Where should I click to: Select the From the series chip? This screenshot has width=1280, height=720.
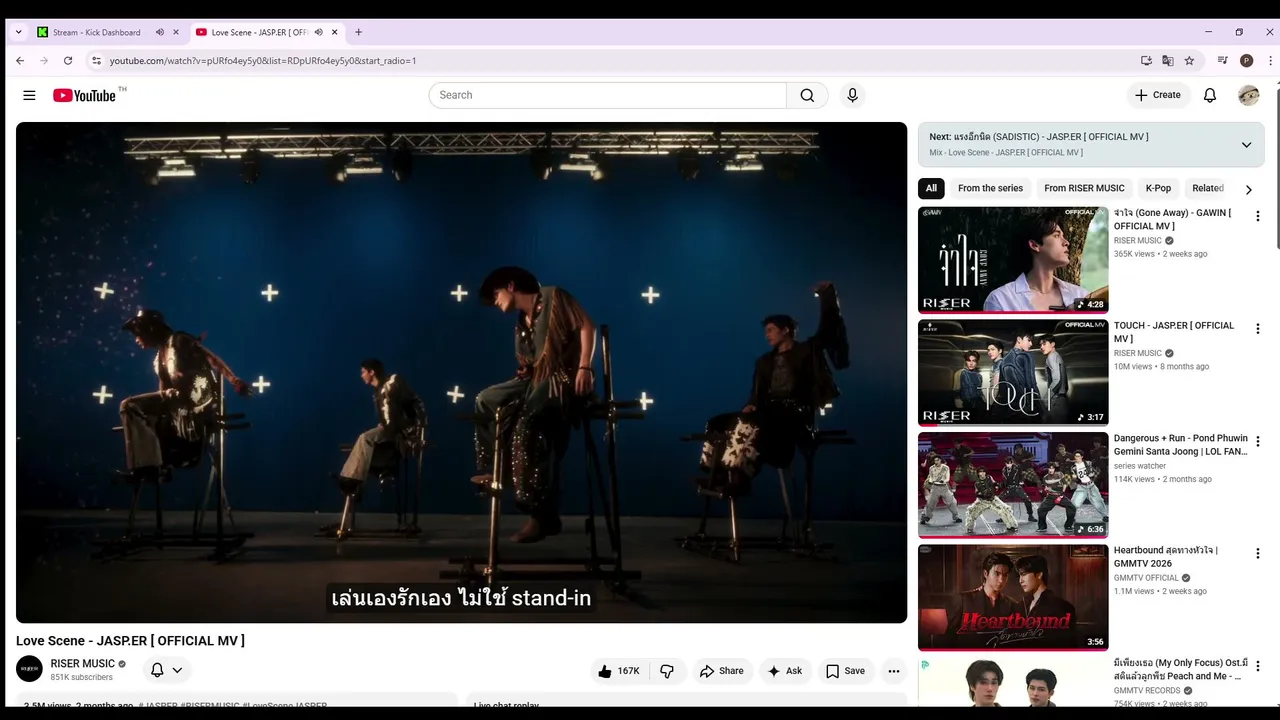pos(990,188)
